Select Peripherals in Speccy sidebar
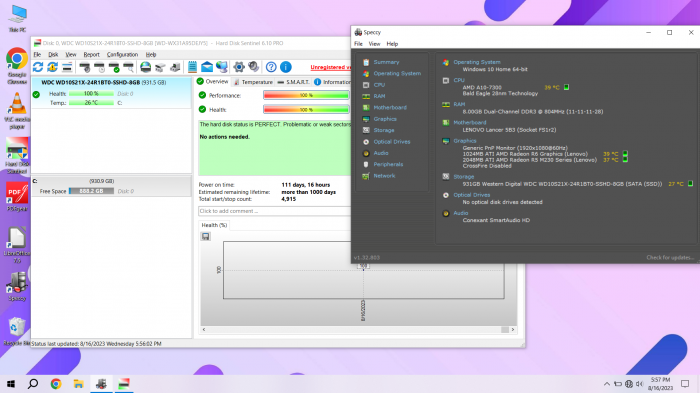Viewport: 700px width, 393px height. pos(388,164)
